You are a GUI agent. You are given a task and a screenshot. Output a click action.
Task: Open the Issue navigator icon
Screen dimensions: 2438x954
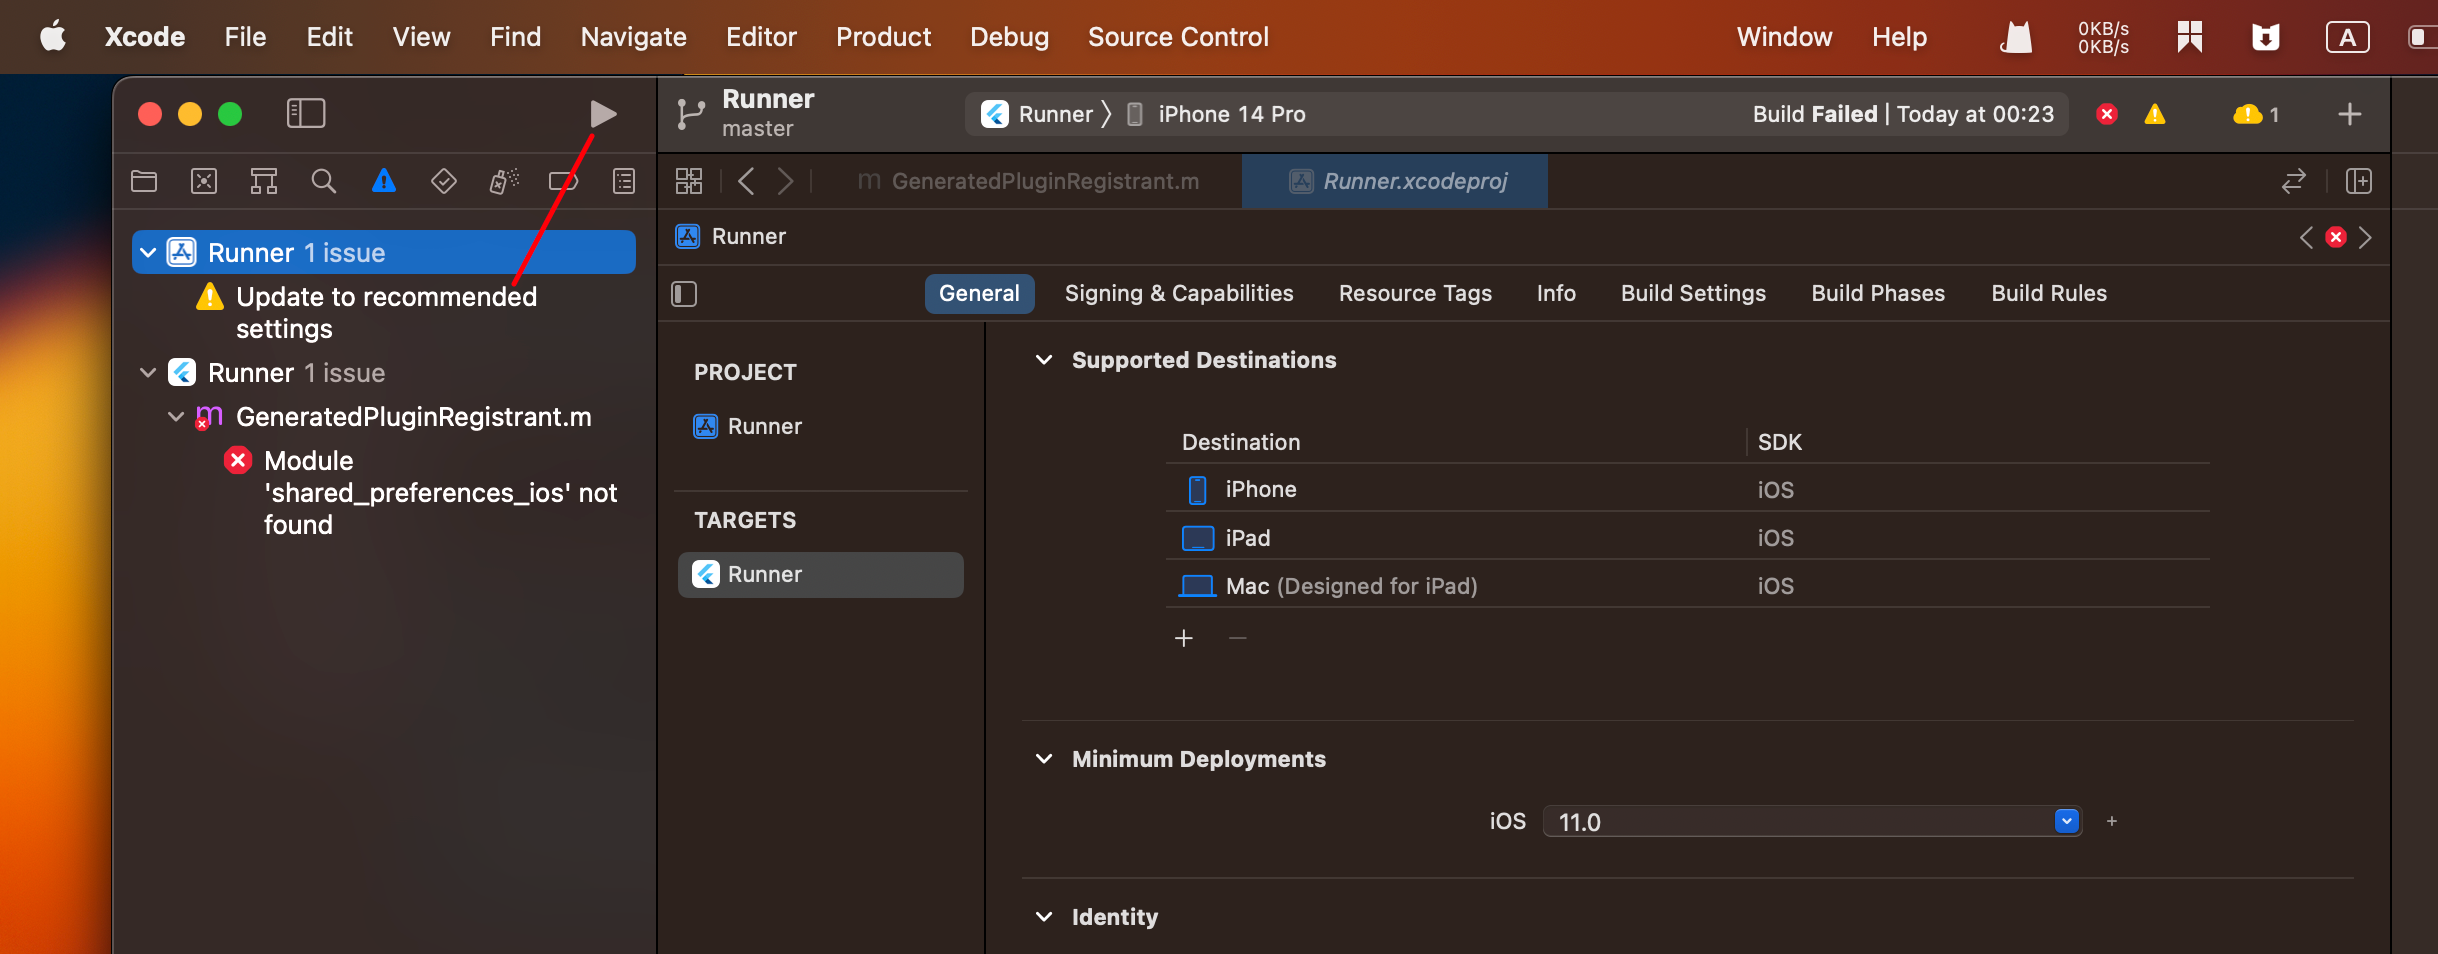(384, 181)
